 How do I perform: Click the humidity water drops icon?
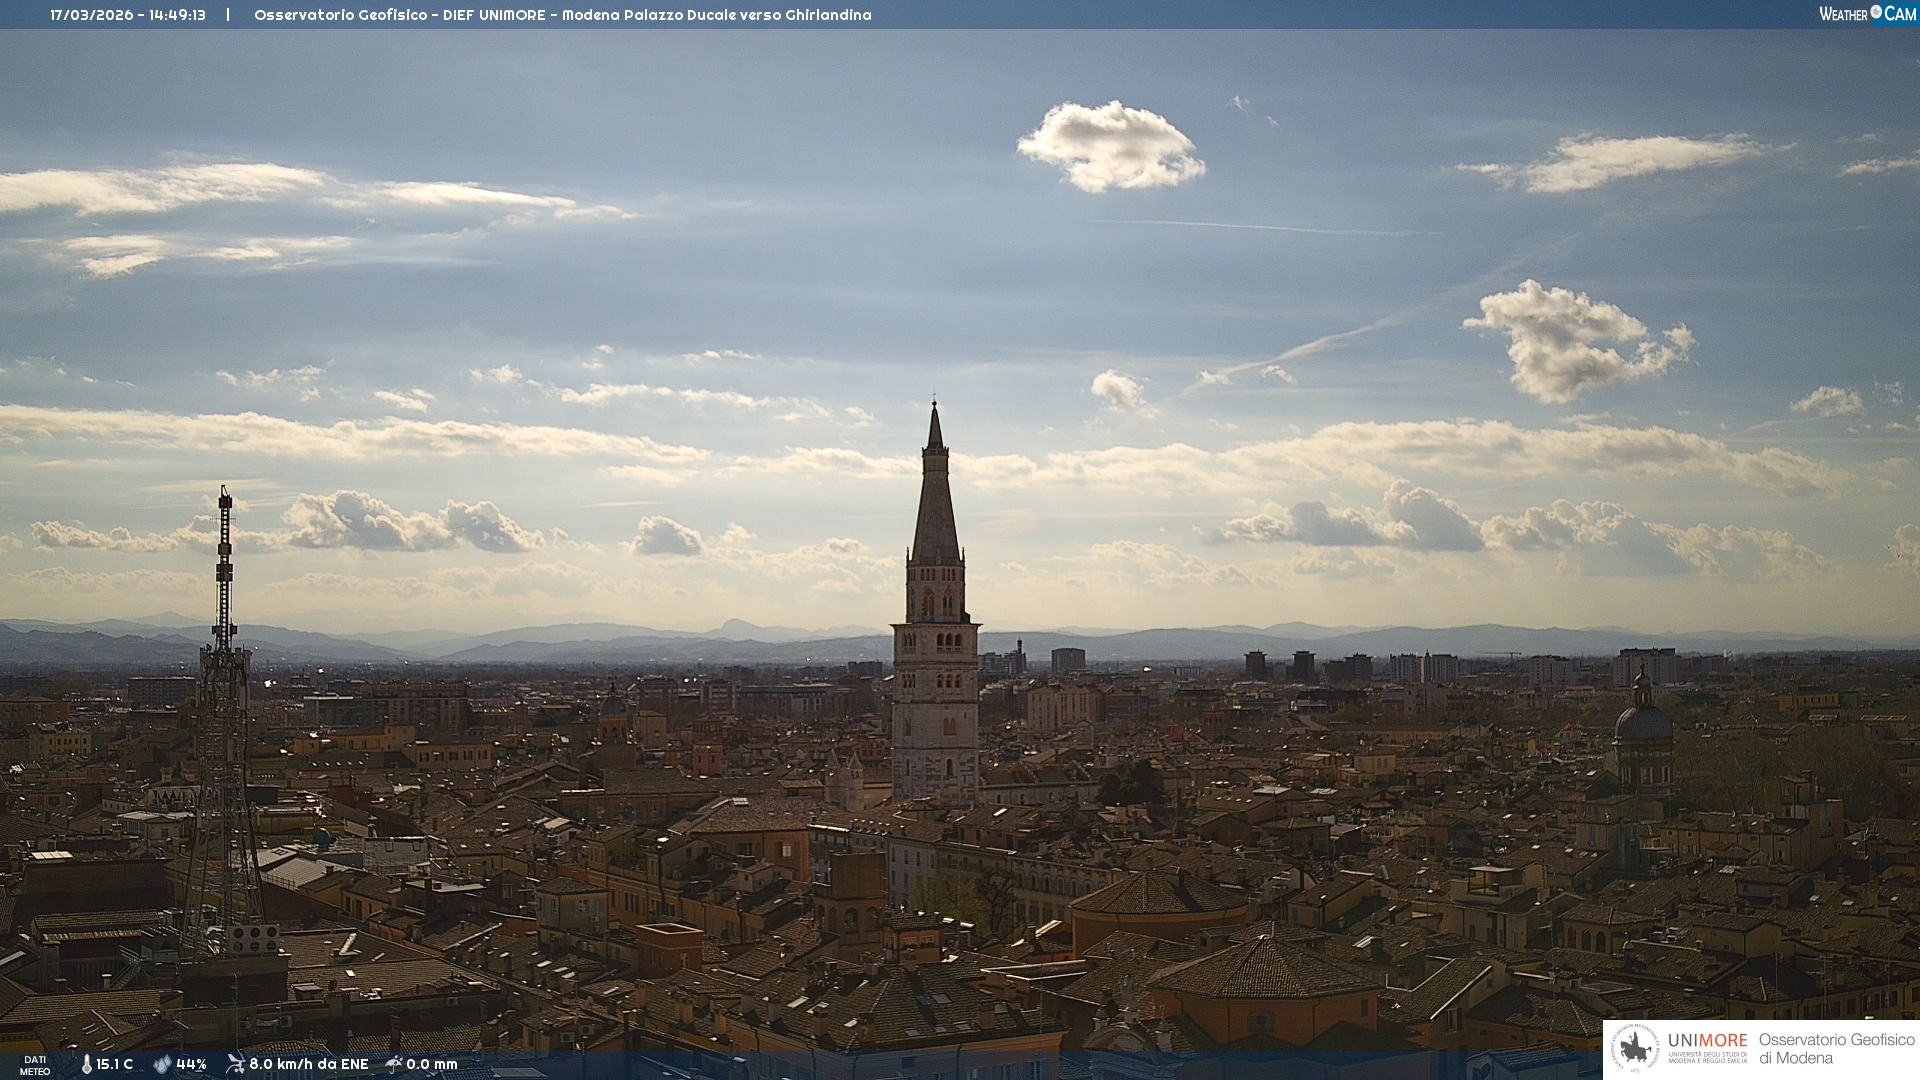click(162, 1064)
